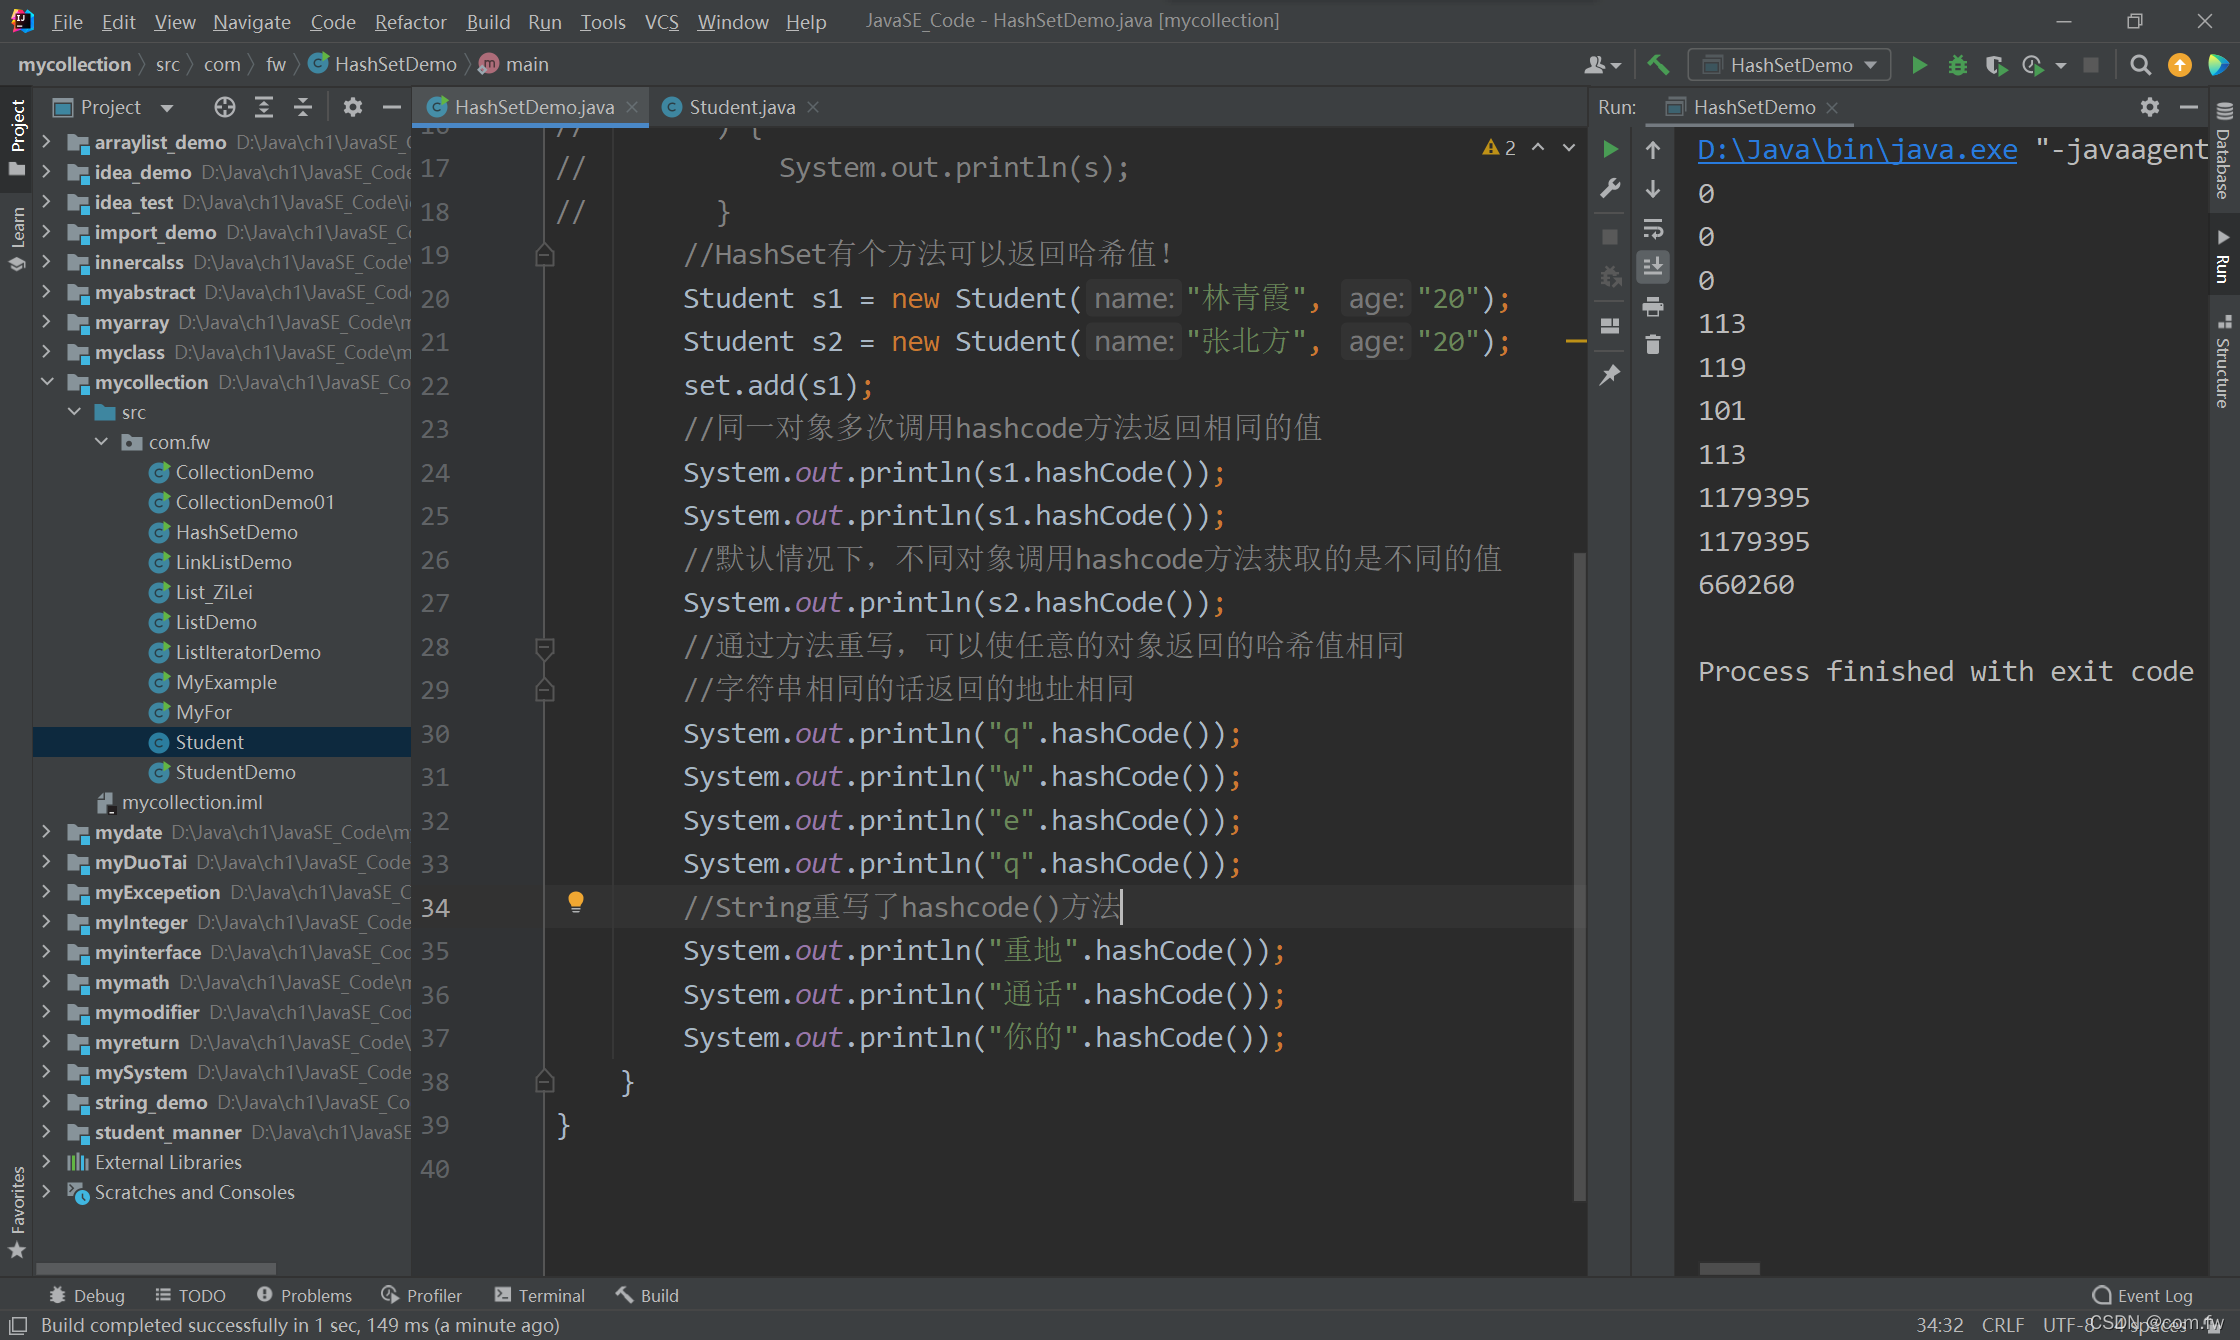
Task: Click the intention light bulb on line 34
Action: click(x=576, y=902)
